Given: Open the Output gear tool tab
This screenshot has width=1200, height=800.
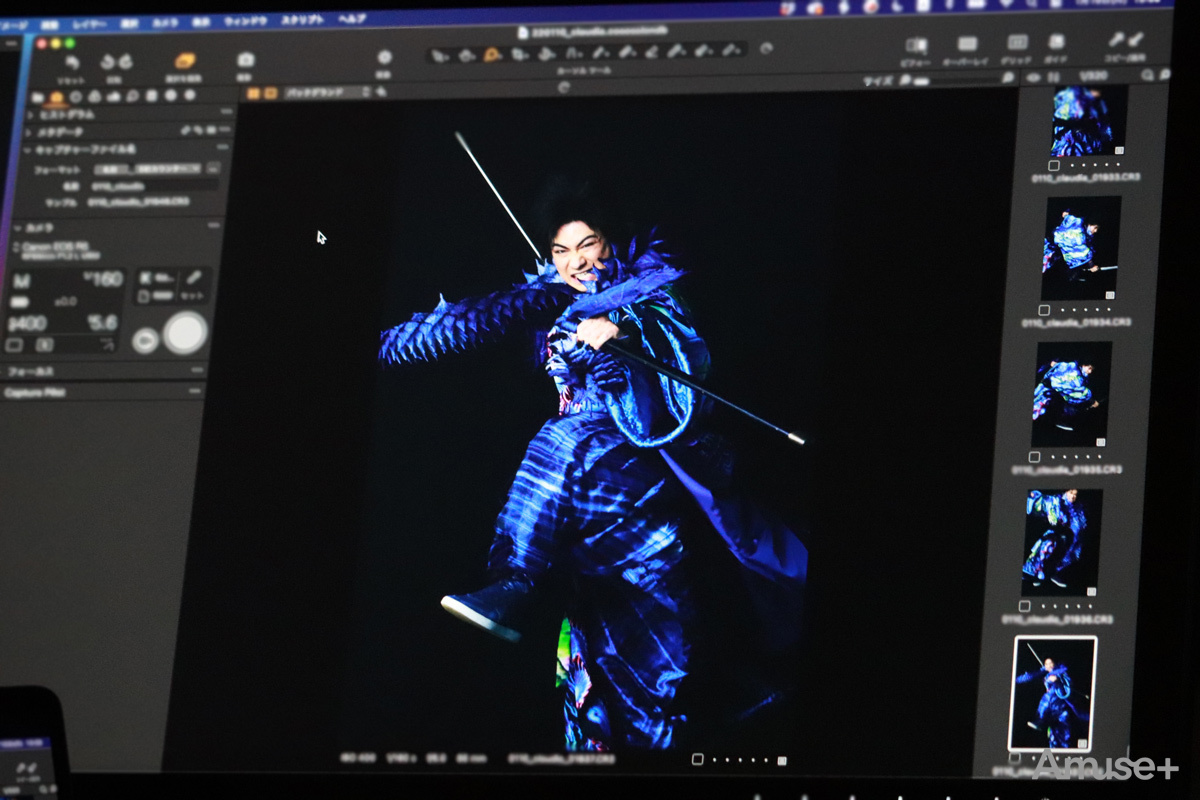Looking at the screenshot, I should coord(189,95).
